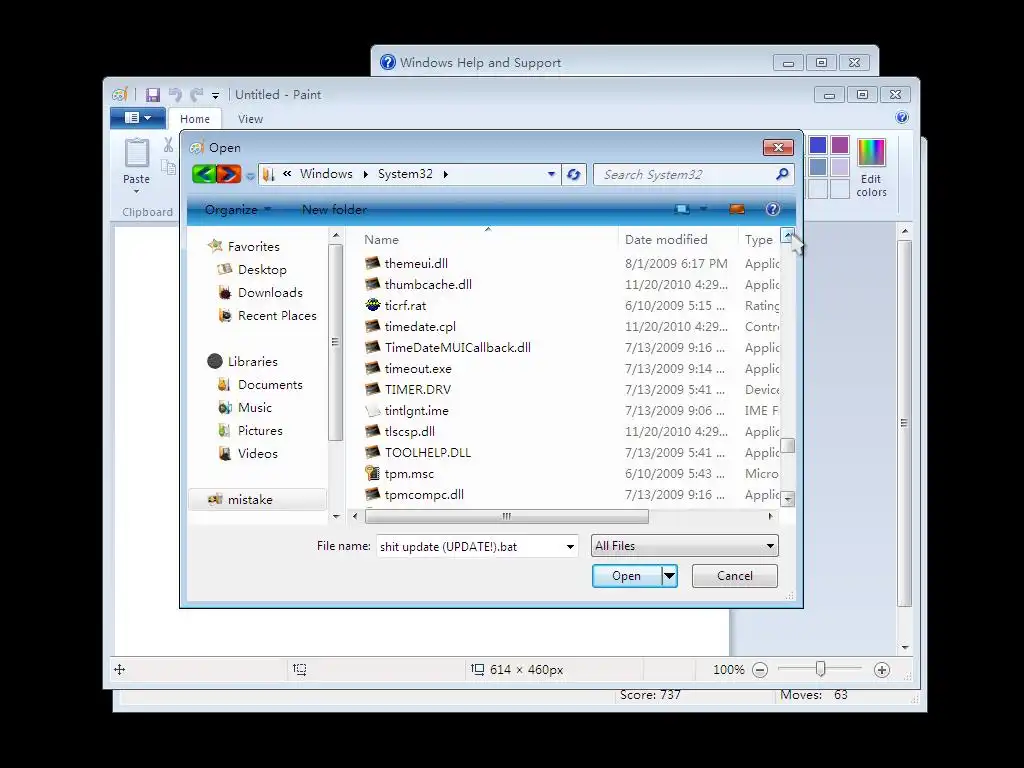Sort by the Name column header

pos(487,240)
